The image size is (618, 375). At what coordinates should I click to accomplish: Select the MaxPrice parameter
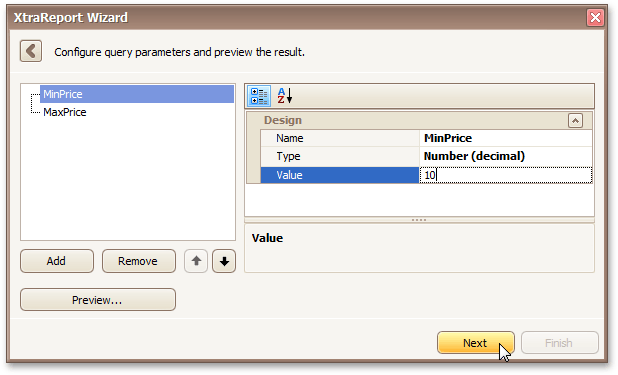(x=65, y=112)
